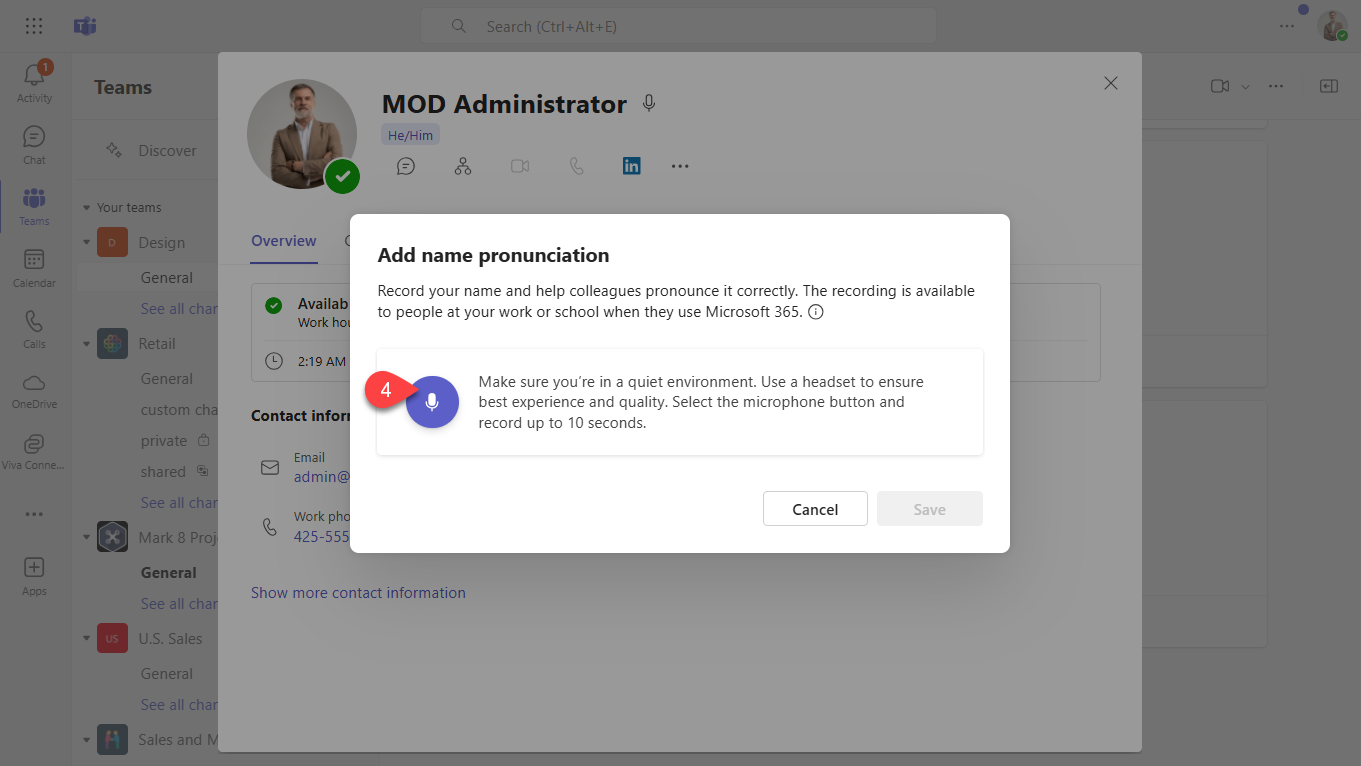The image size is (1361, 766).
Task: Open the Apps page from sidebar
Action: (34, 575)
